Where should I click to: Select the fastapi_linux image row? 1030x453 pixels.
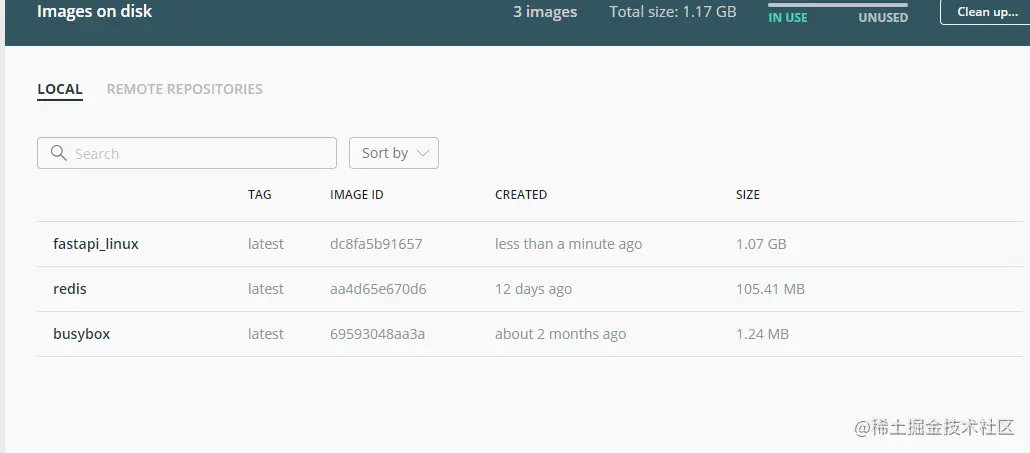coord(529,244)
